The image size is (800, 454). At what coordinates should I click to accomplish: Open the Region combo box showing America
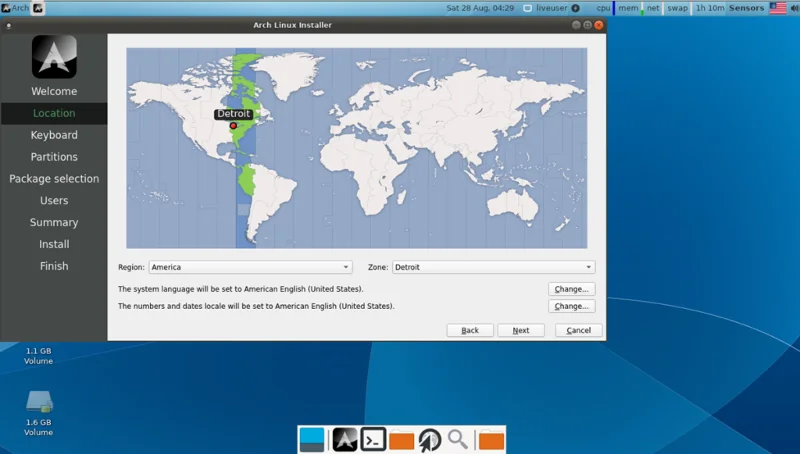pos(250,267)
